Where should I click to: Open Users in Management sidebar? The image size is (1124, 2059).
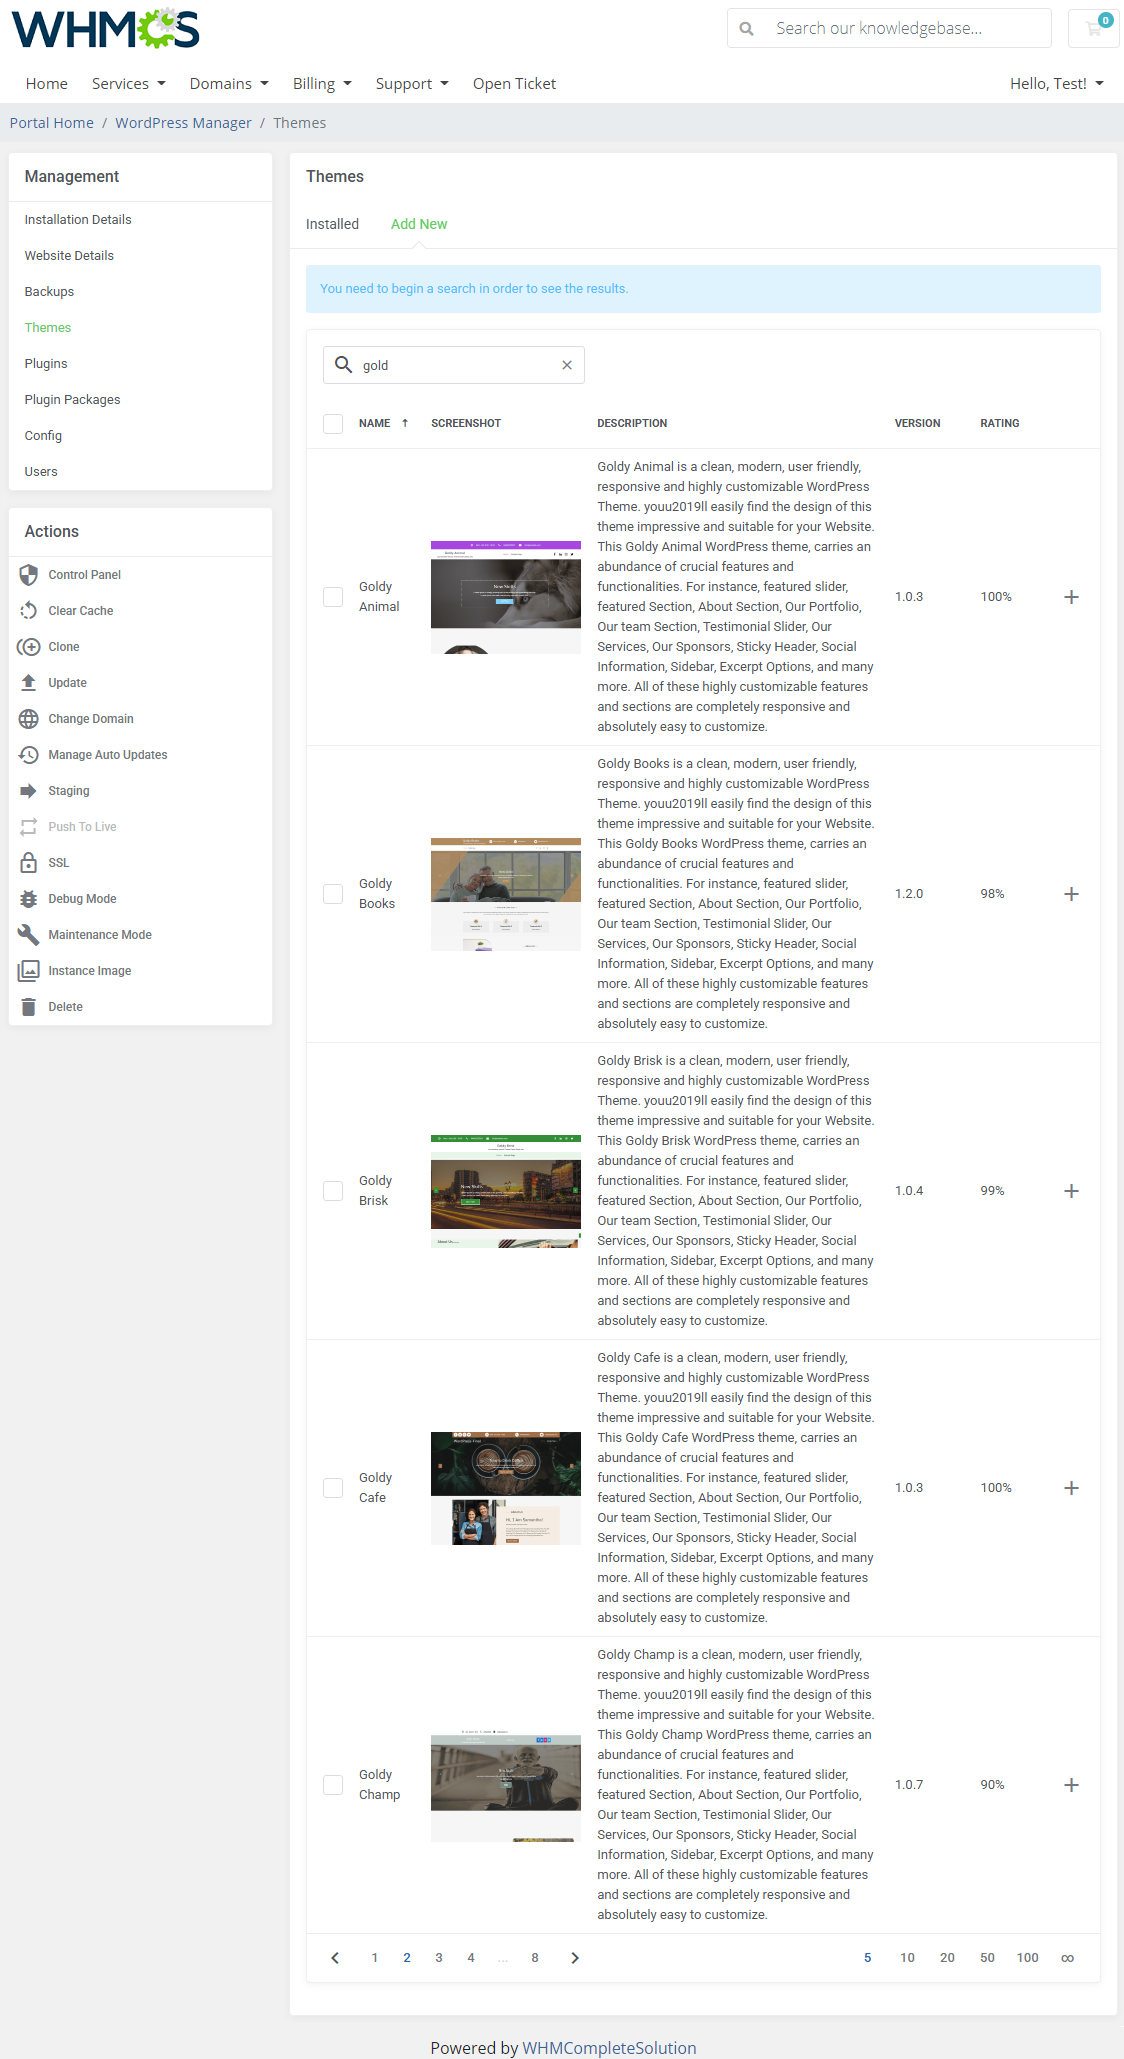point(41,472)
